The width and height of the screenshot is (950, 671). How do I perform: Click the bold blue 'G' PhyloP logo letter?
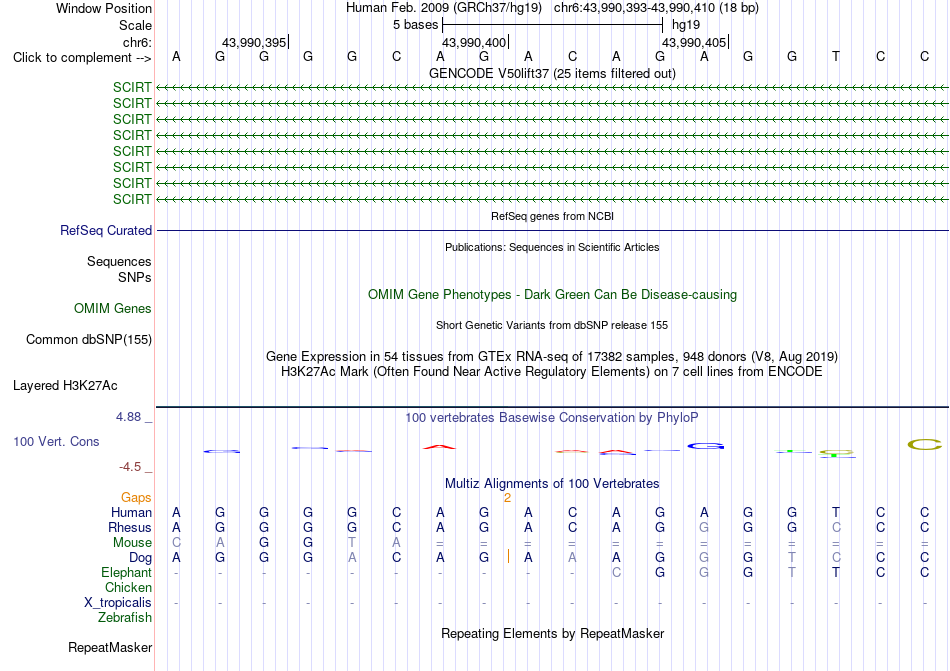point(706,446)
